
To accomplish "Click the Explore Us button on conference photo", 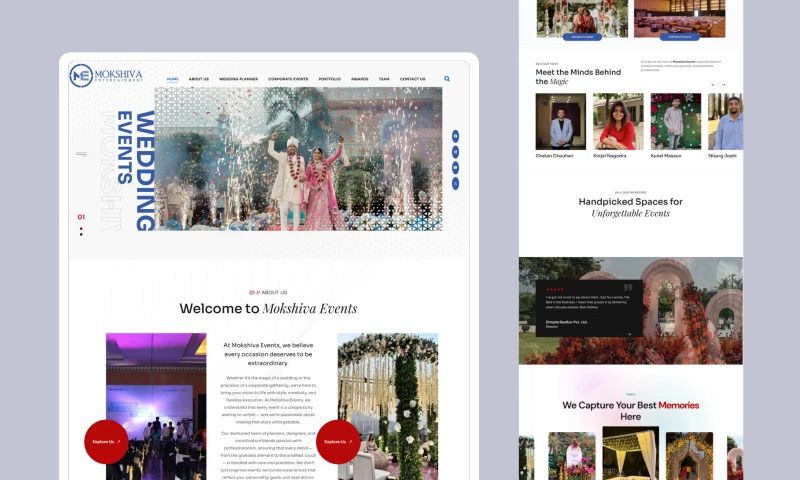I will 106,442.
